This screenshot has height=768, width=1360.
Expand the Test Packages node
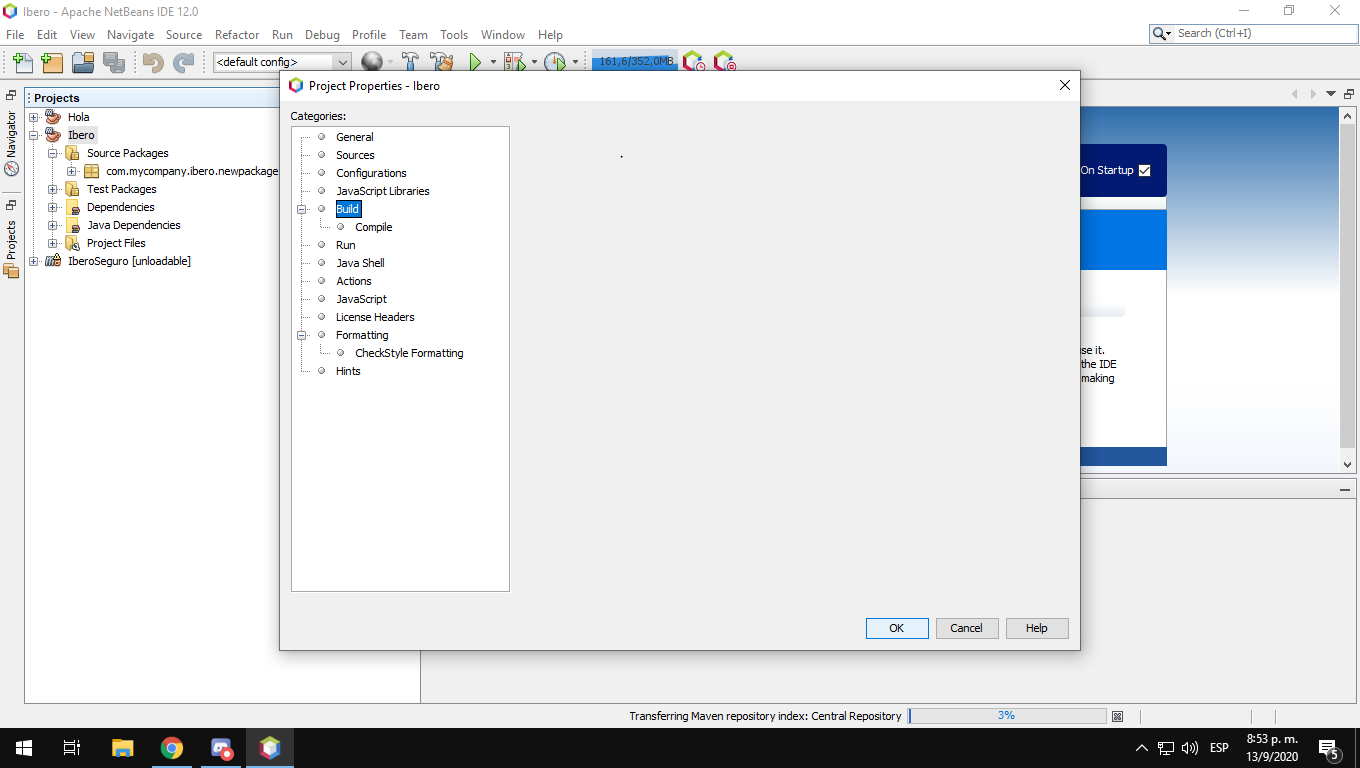pos(53,189)
